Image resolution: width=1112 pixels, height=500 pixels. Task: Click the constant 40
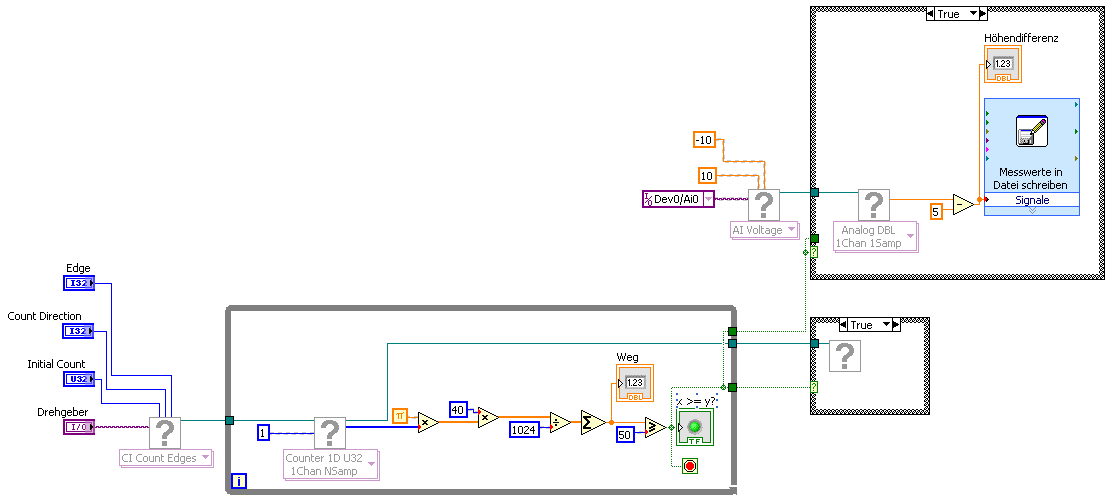tap(459, 409)
